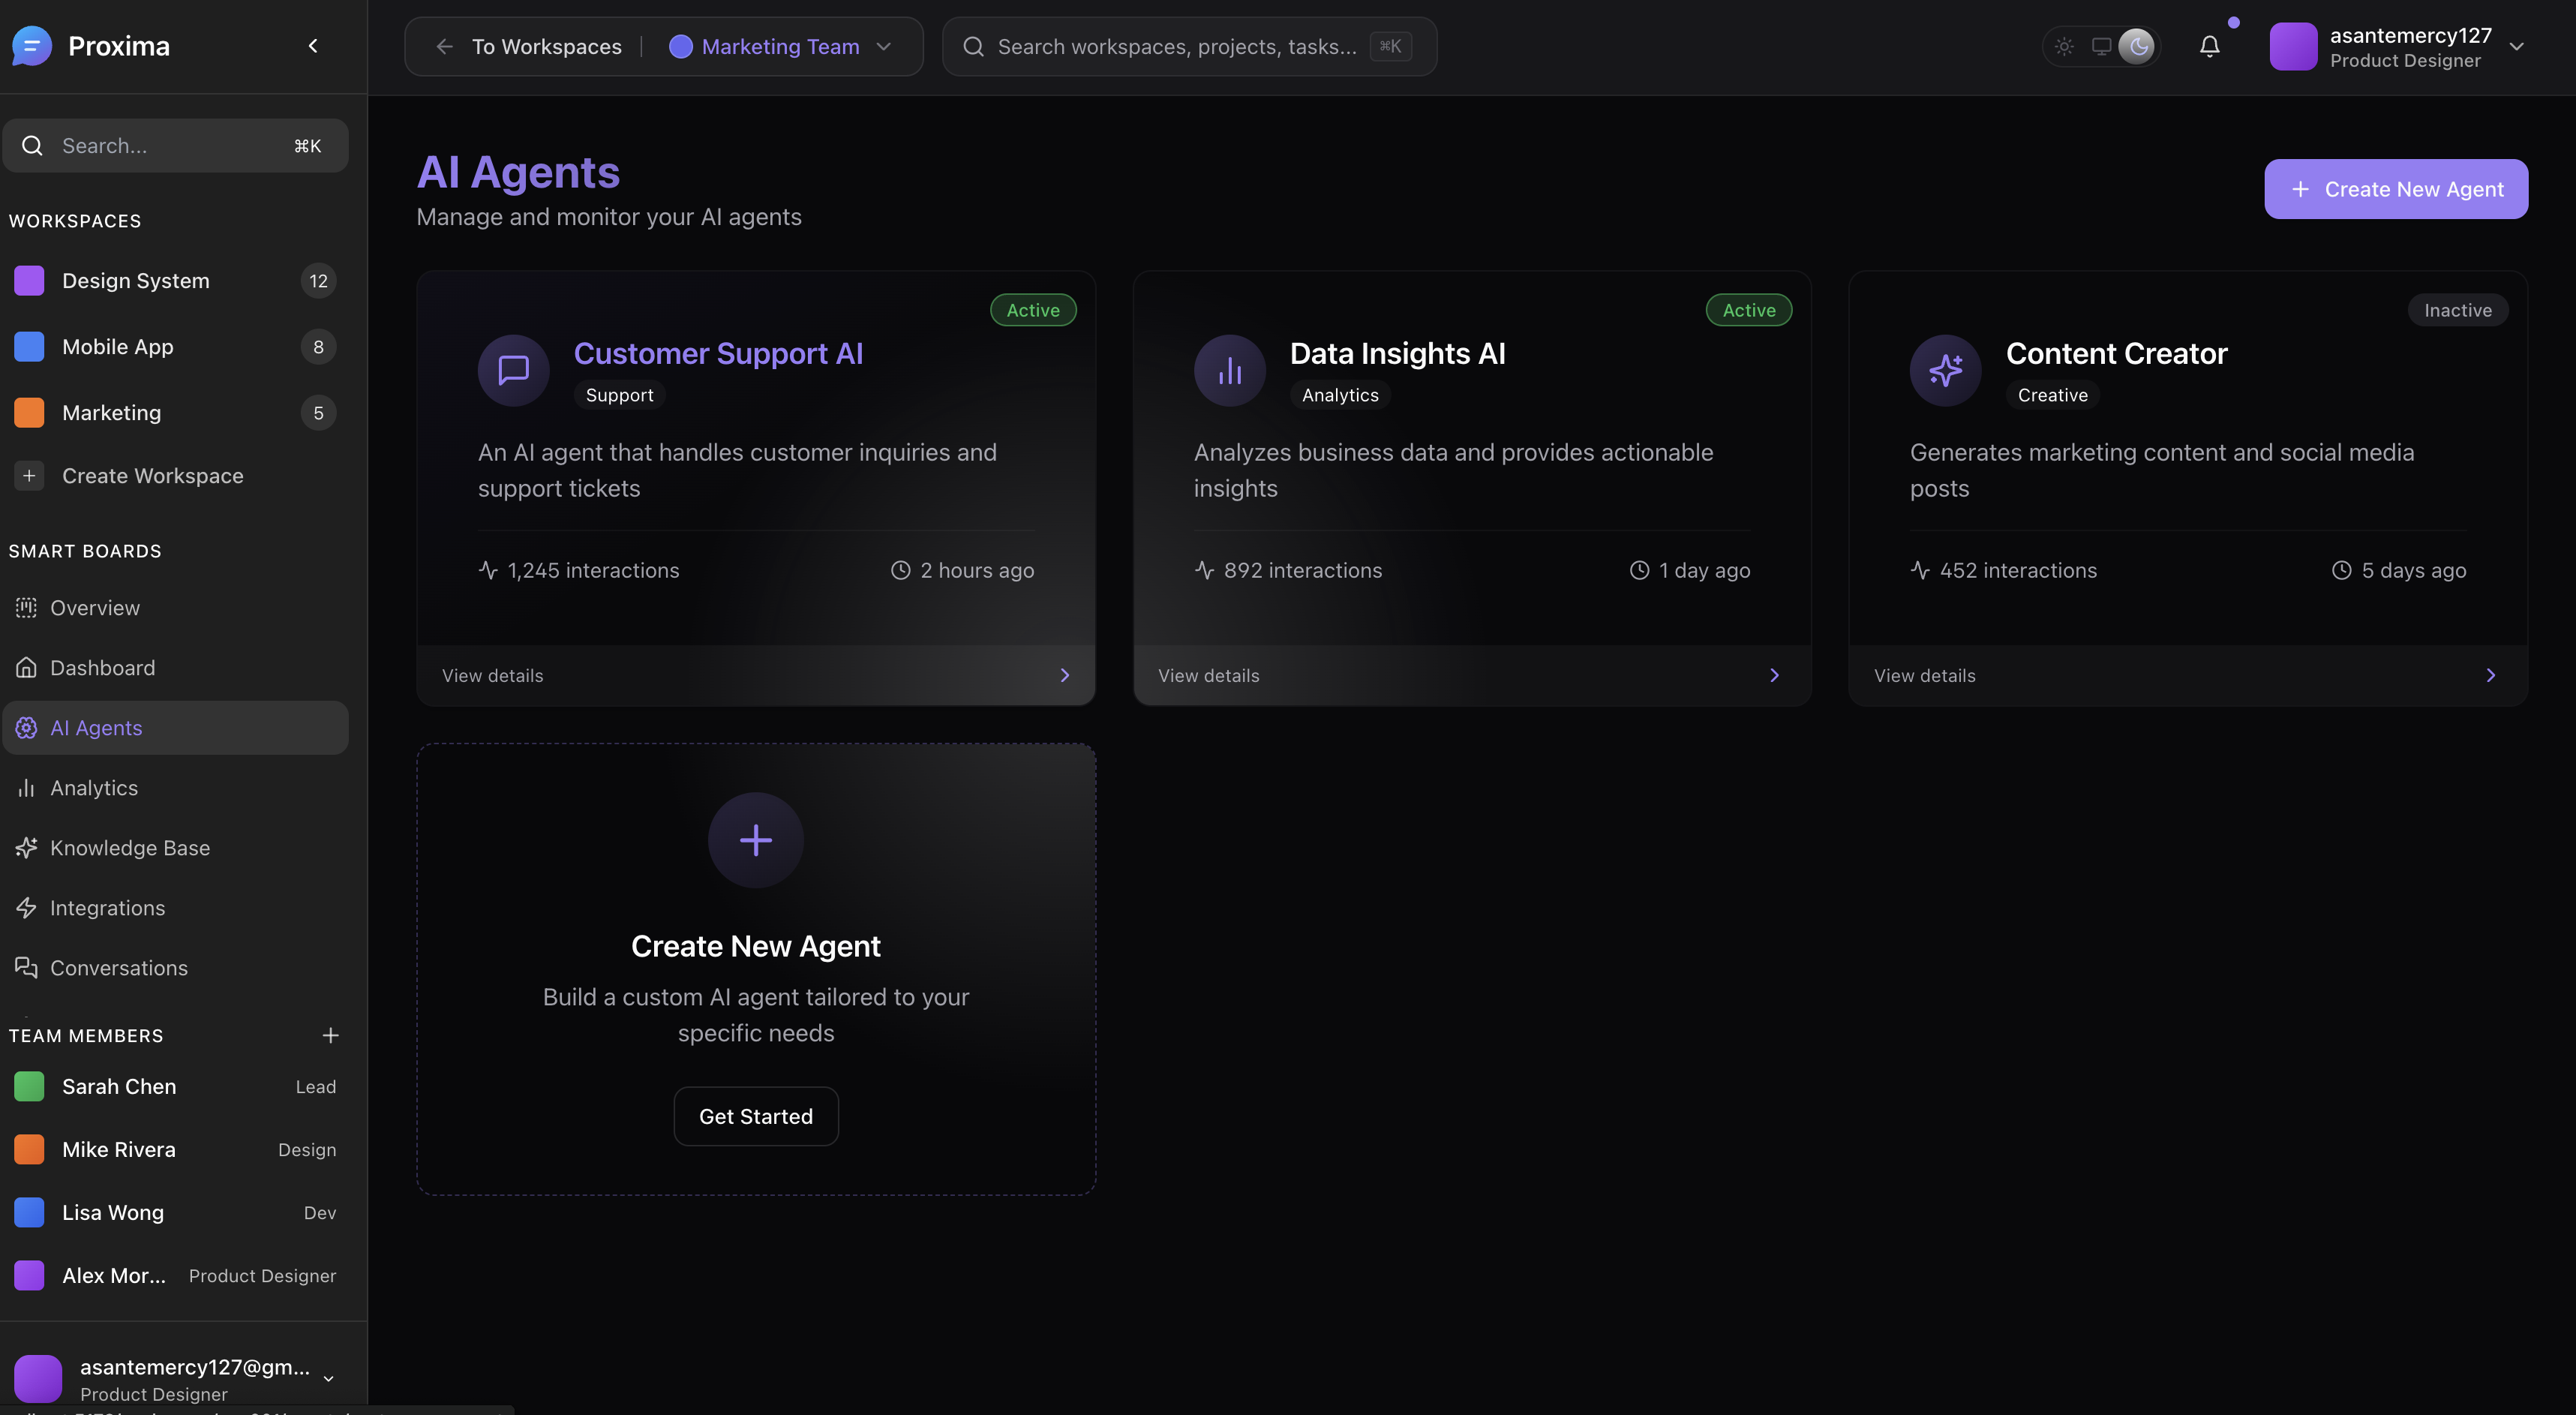Open the Knowledge Base smart board

pos(129,848)
